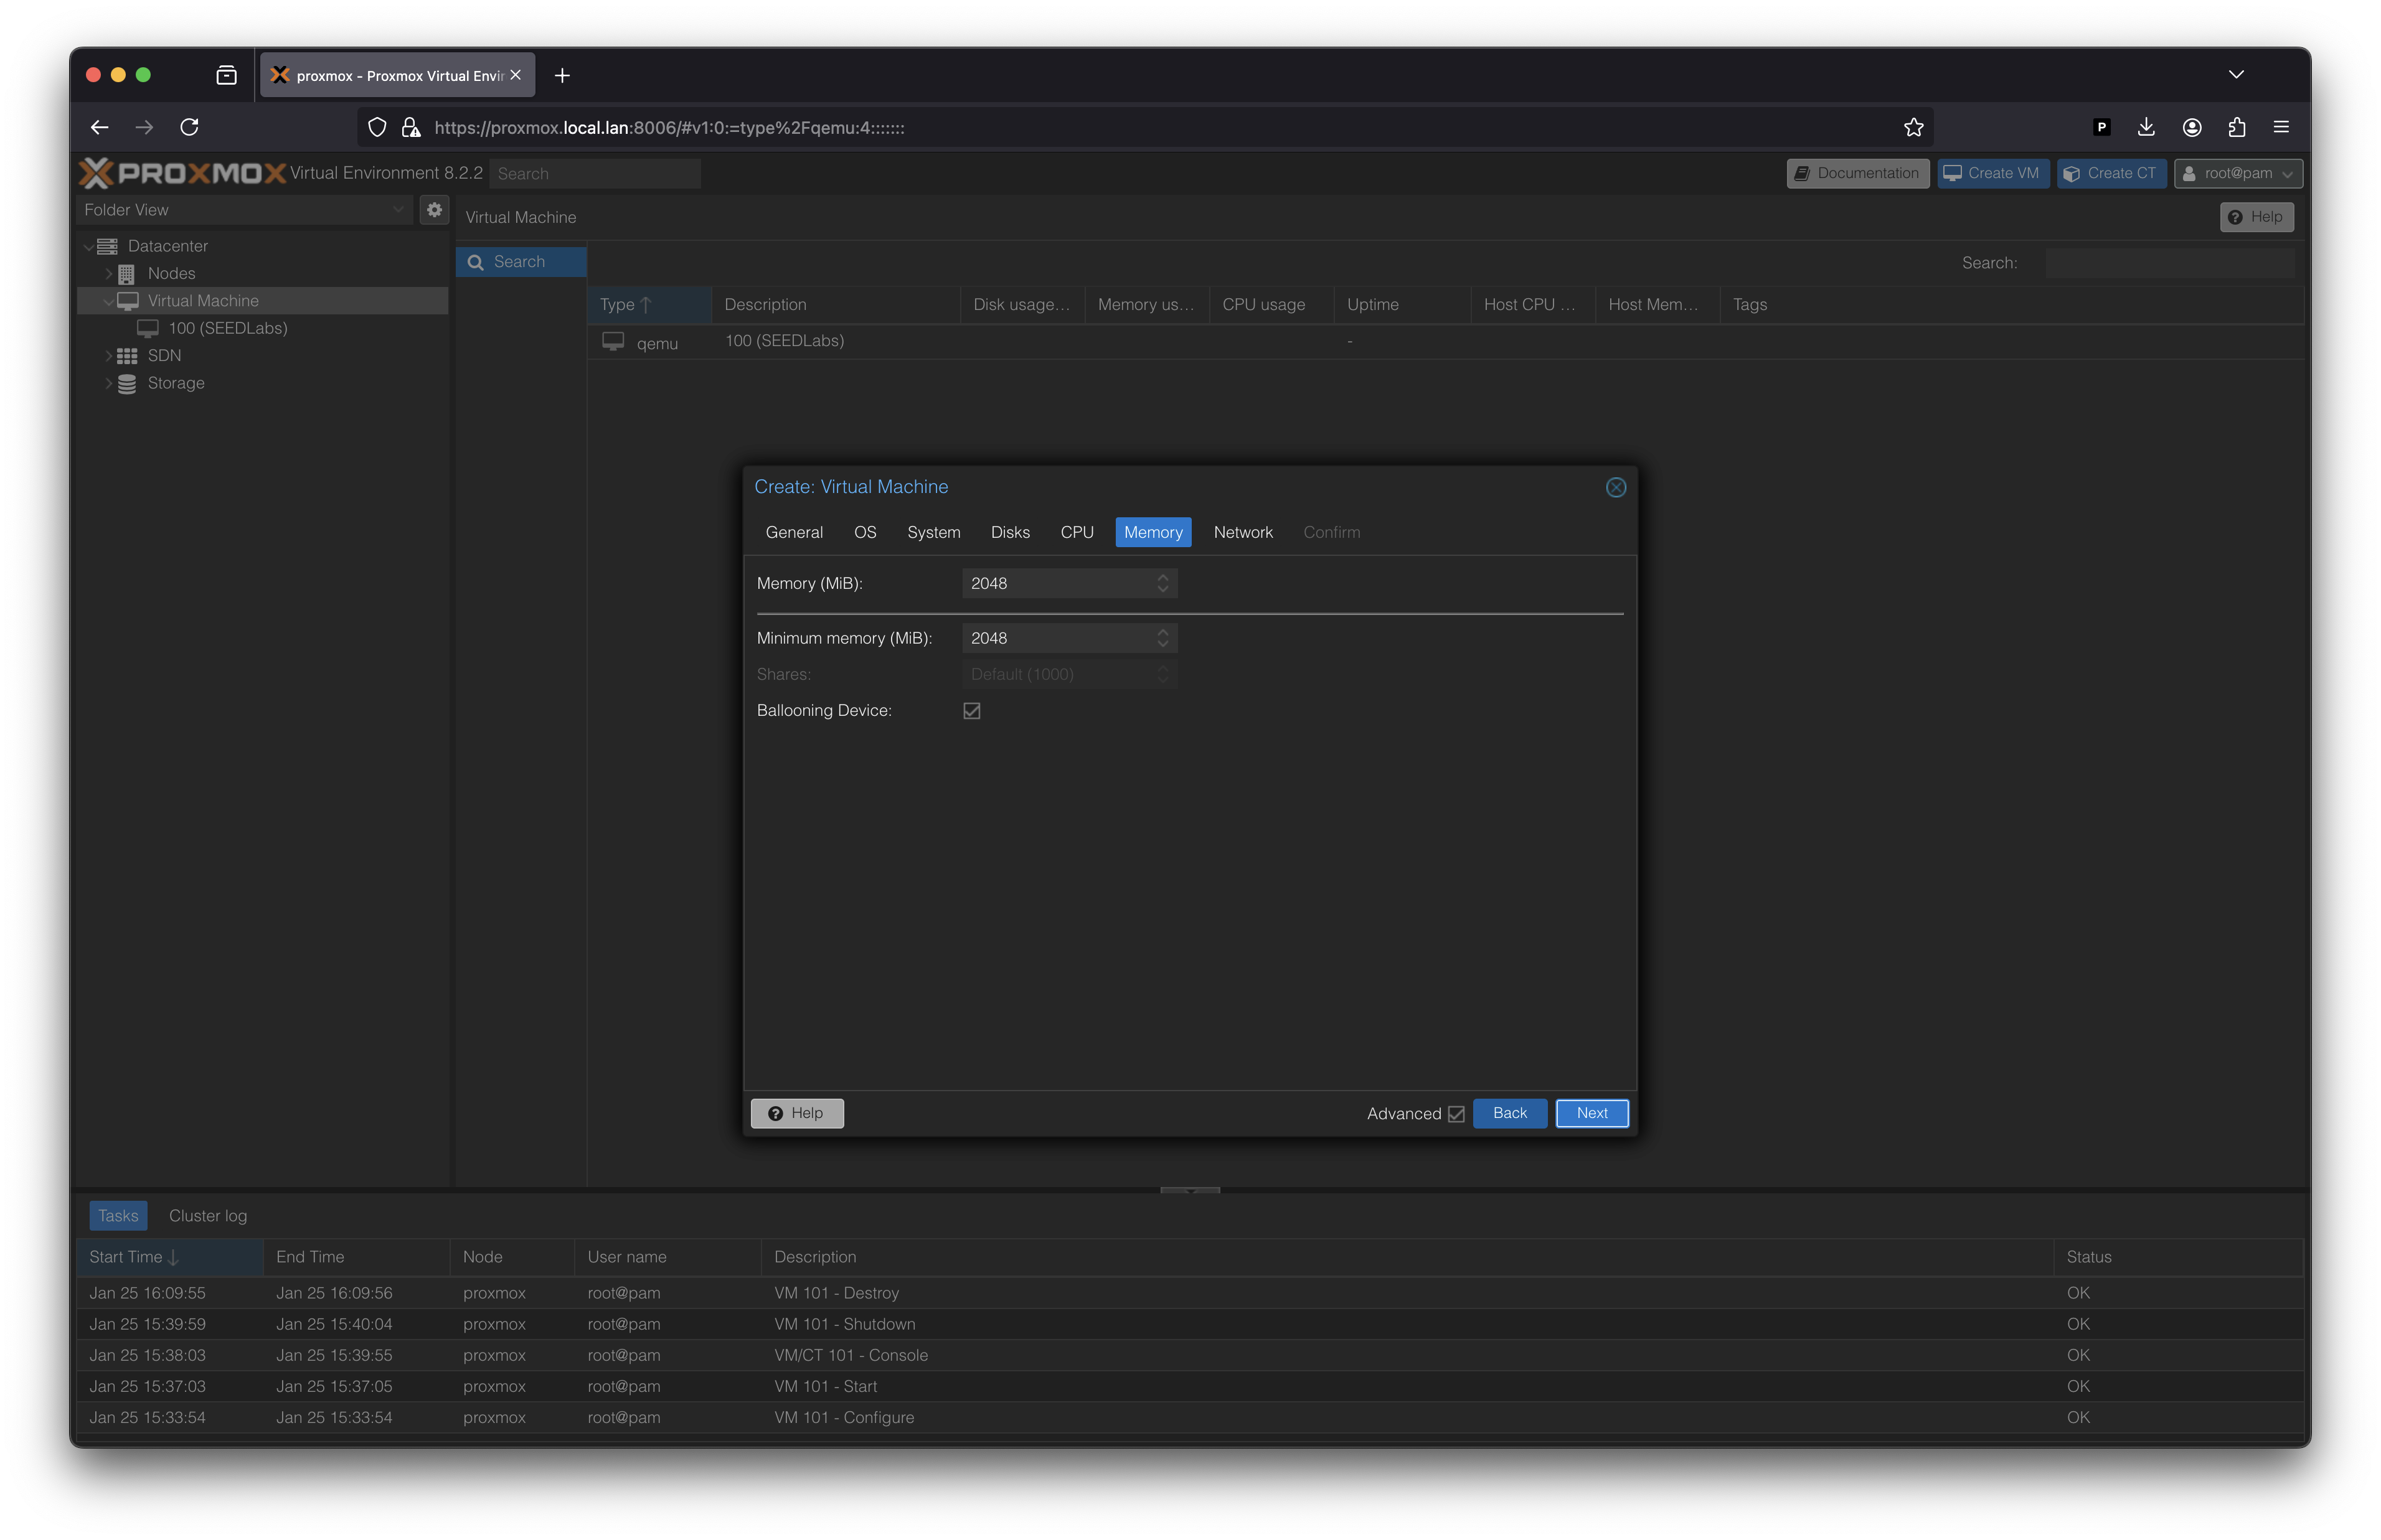
Task: Close the Create Virtual Machine dialog
Action: 1615,487
